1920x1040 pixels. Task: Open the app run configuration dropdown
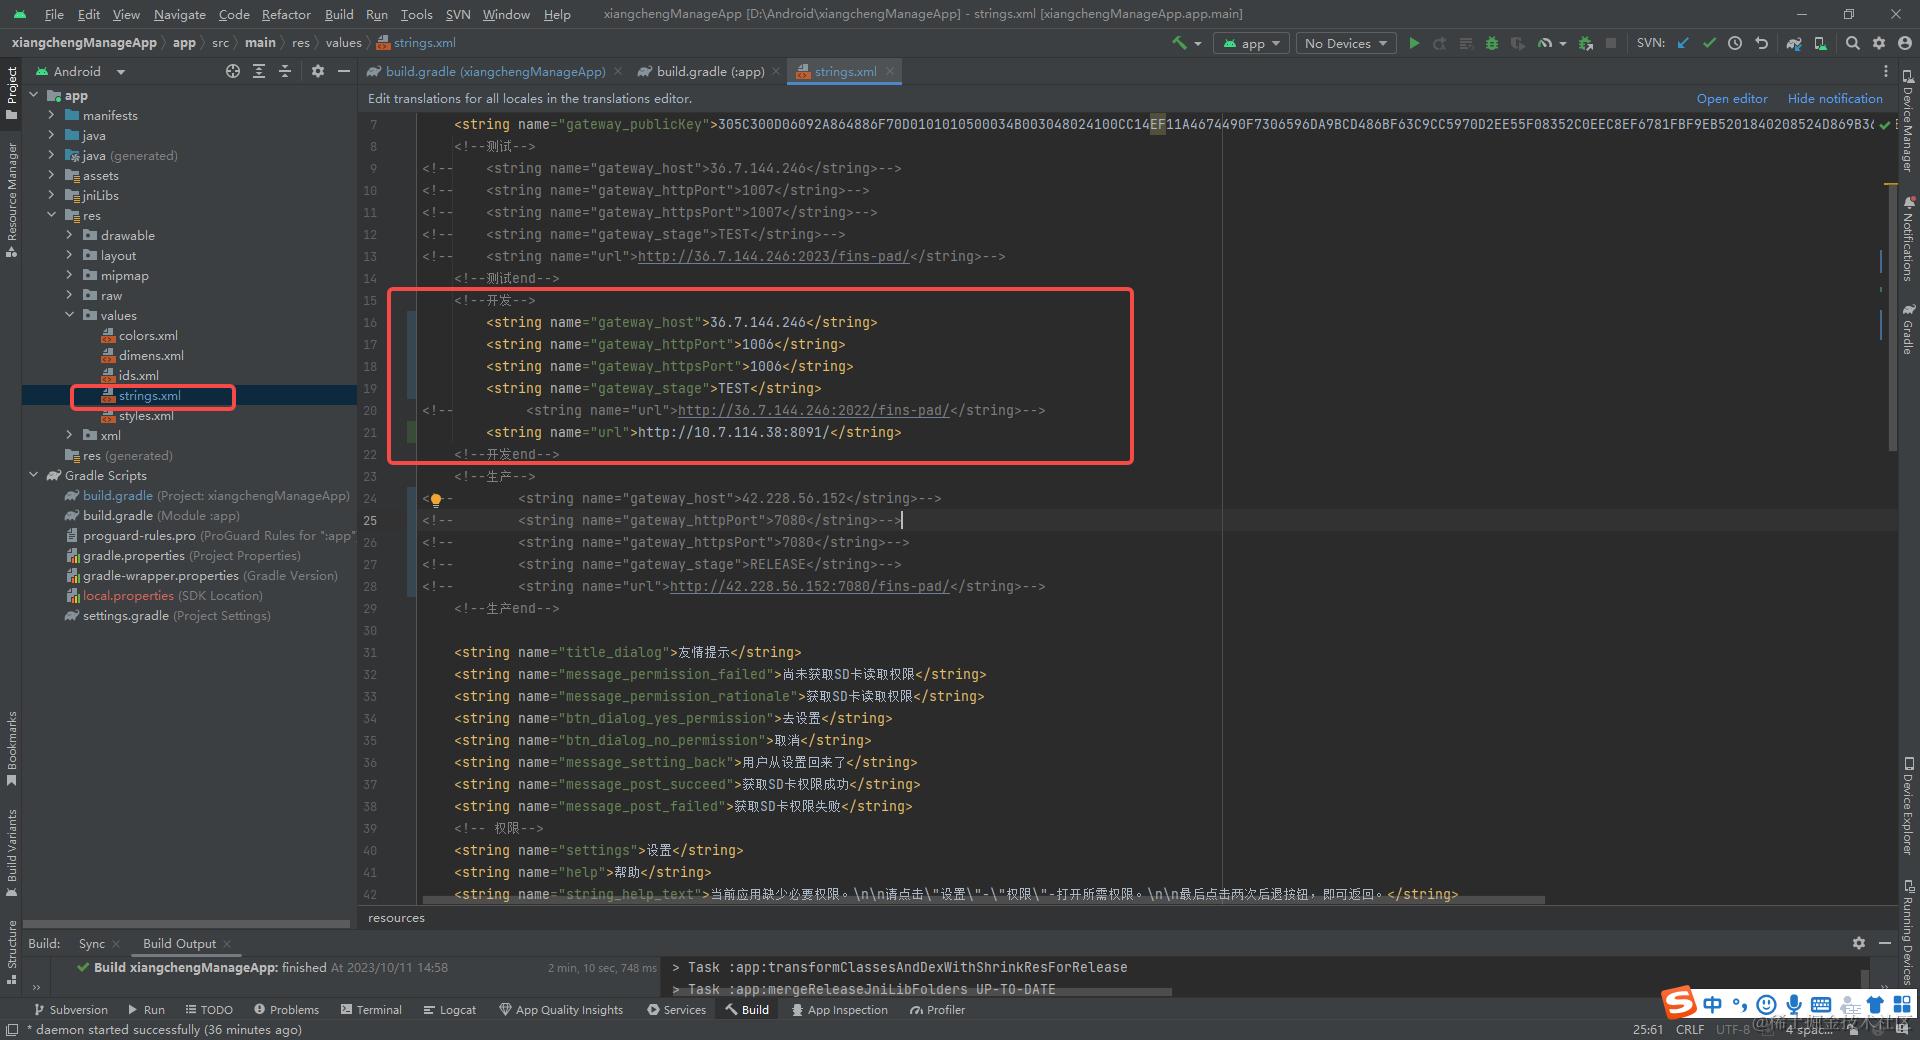[1250, 43]
